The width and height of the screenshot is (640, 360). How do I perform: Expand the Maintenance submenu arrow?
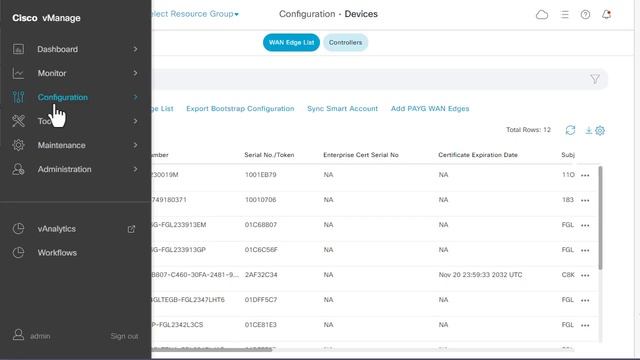click(135, 145)
